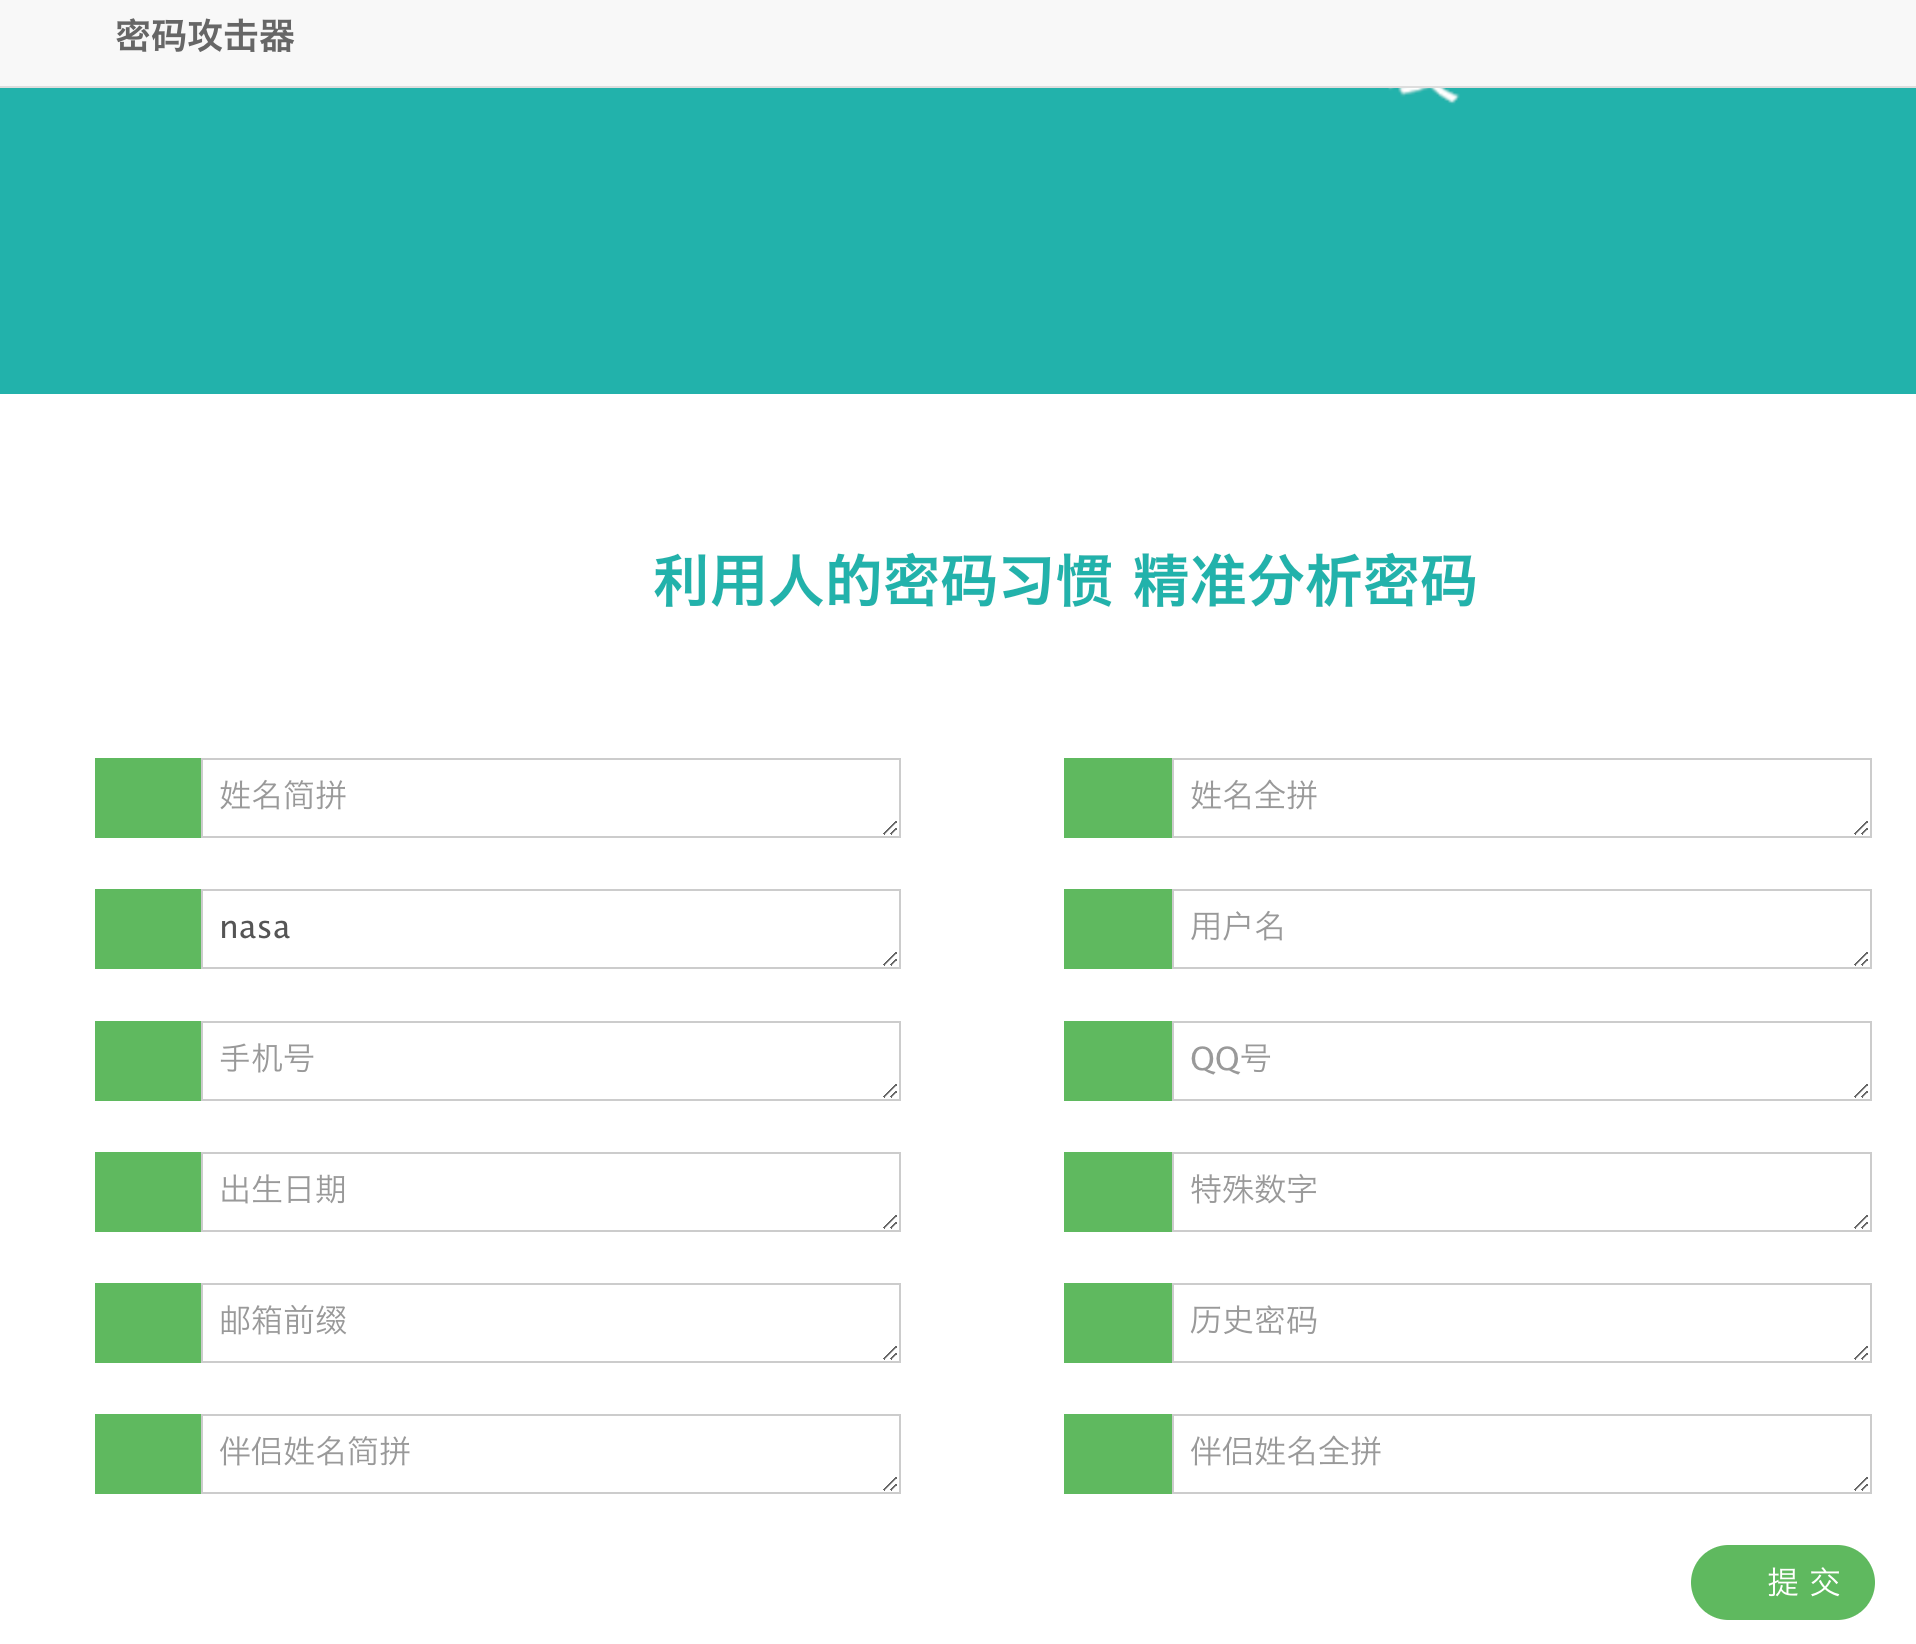Focus the 特殊数字 text box
Image resolution: width=1916 pixels, height=1644 pixels.
[1520, 1191]
